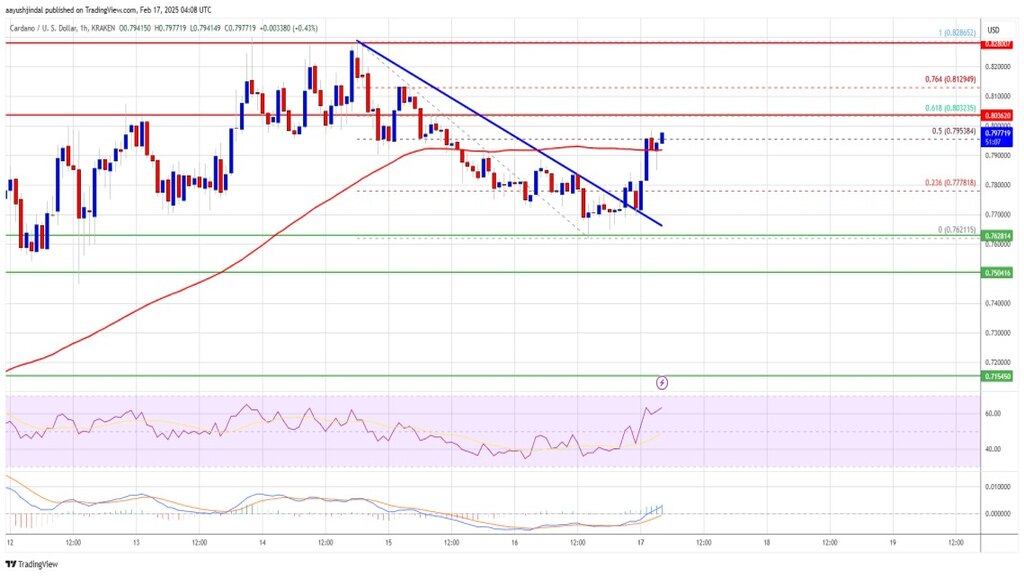Image resolution: width=1024 pixels, height=576 pixels.
Task: Select the 0.618 Fibonacci level label
Action: point(950,108)
